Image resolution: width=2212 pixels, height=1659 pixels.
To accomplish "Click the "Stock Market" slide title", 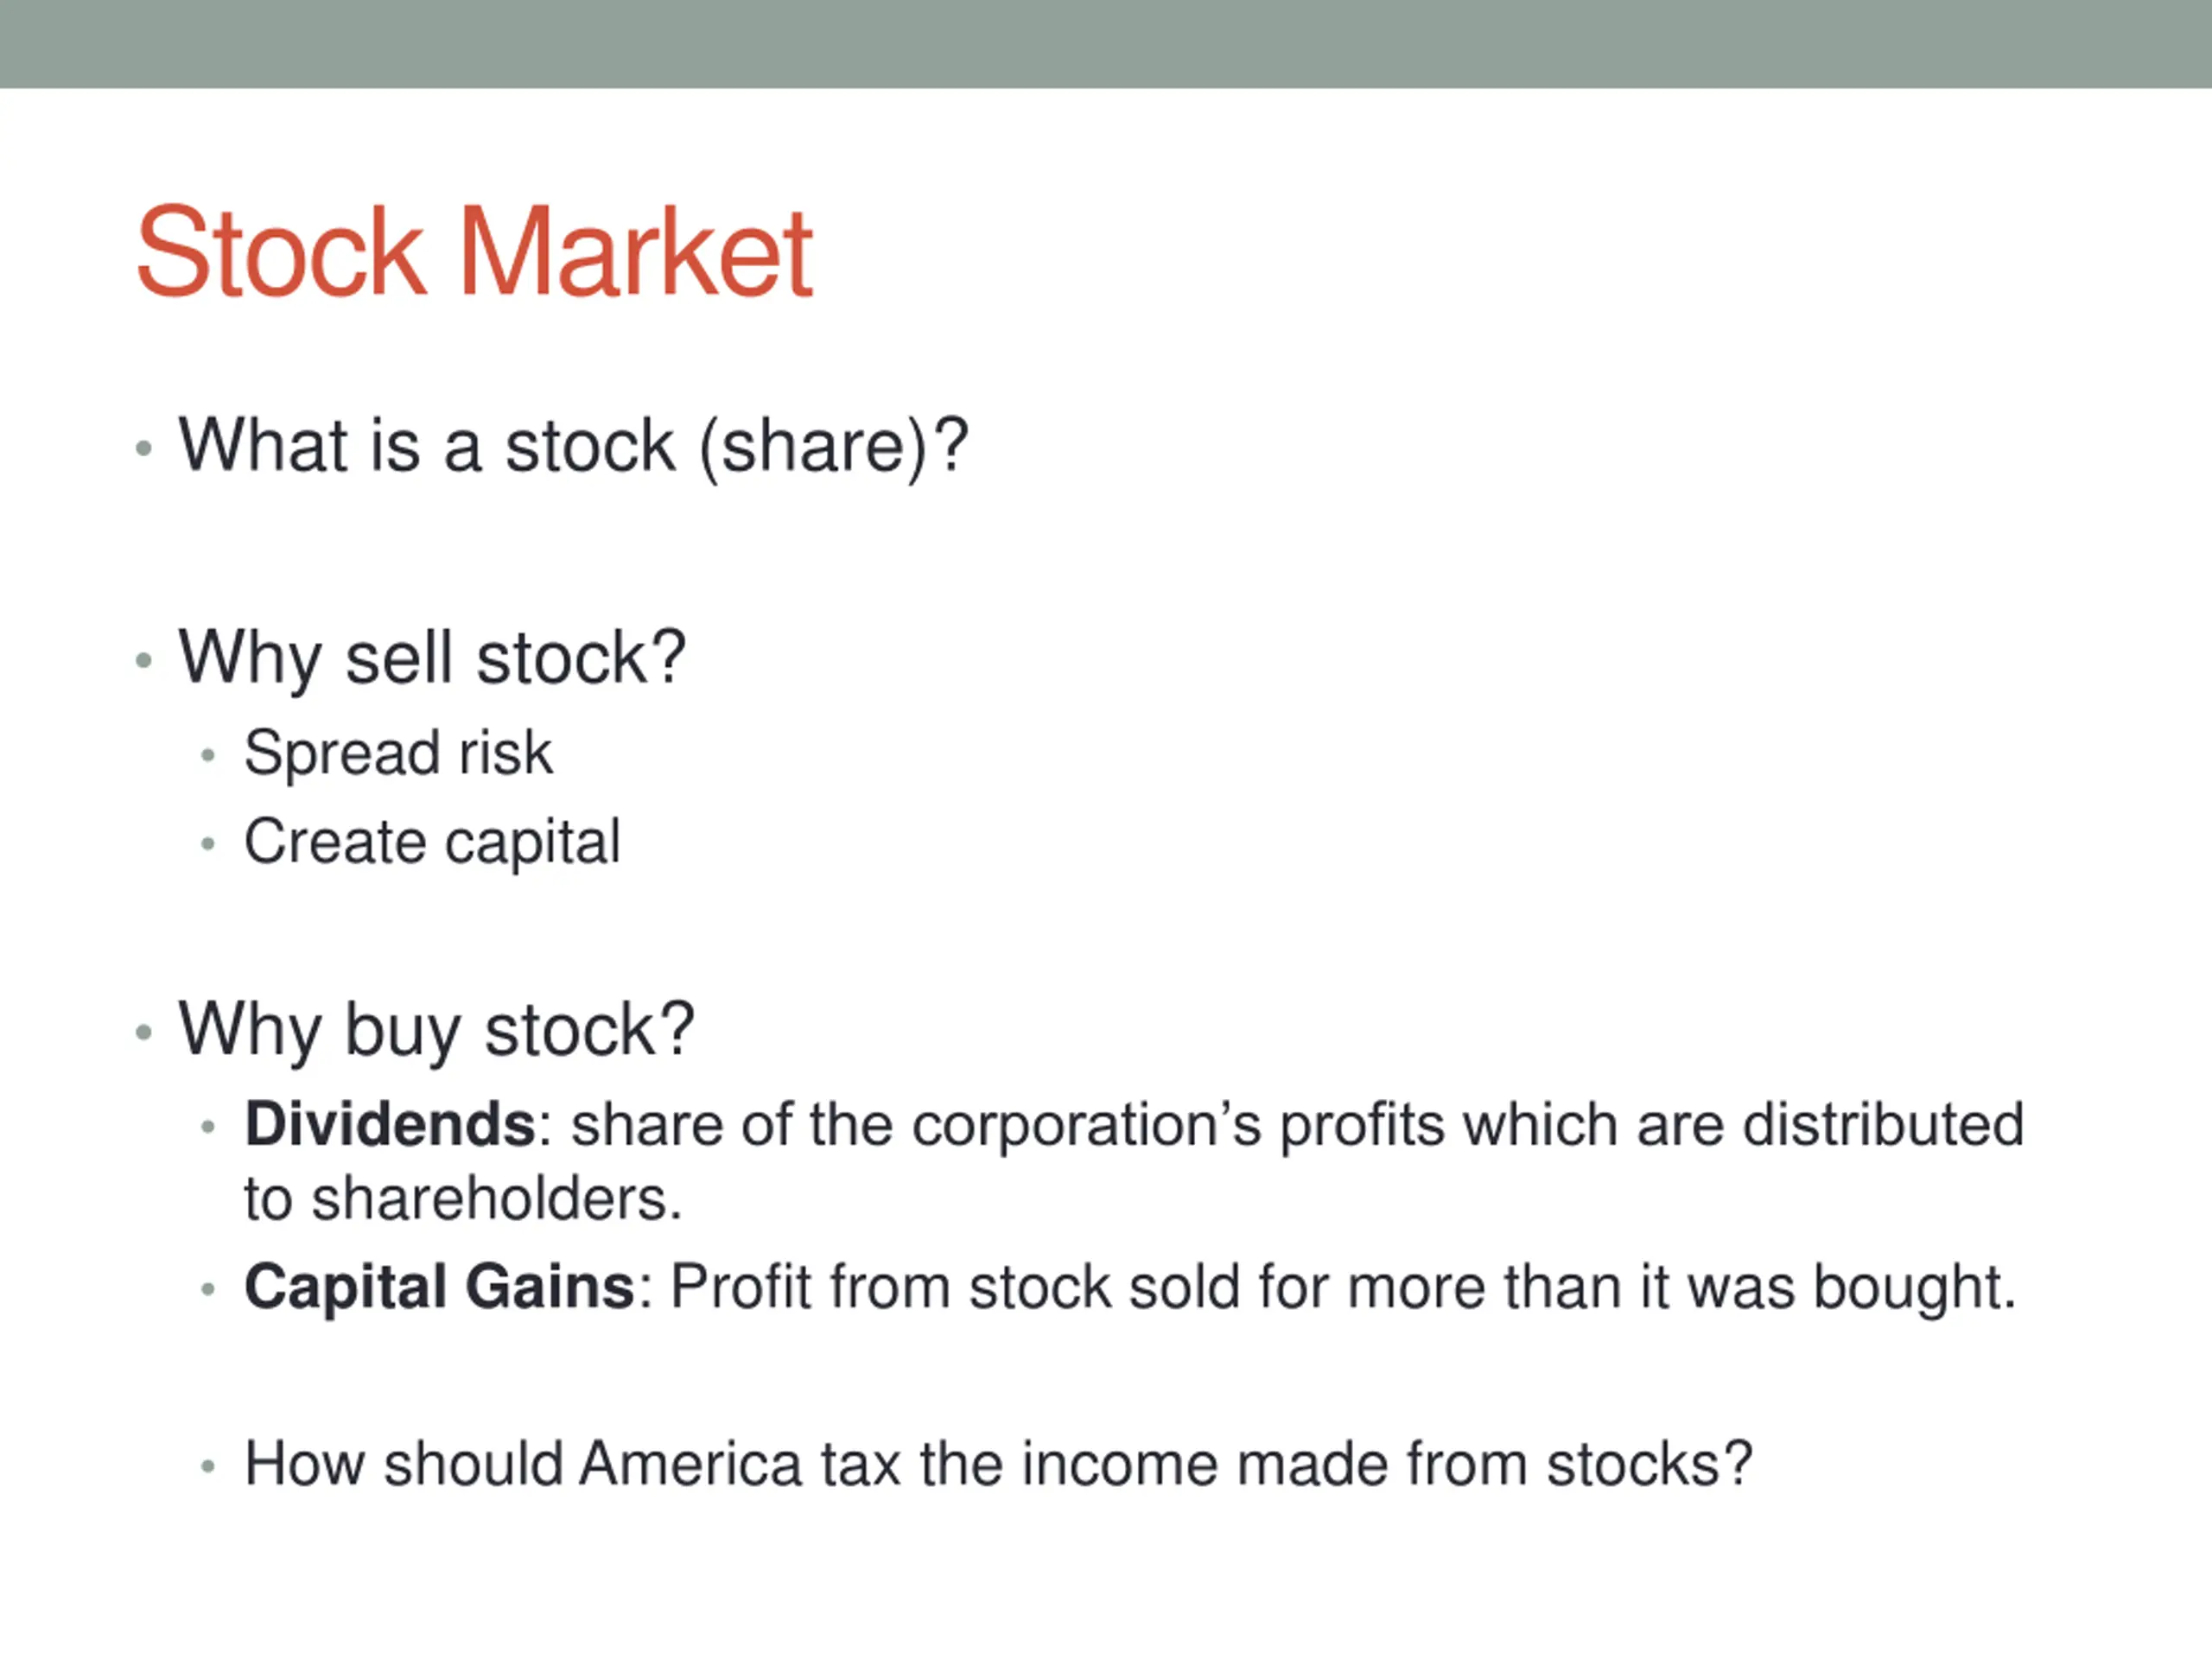I will (474, 252).
